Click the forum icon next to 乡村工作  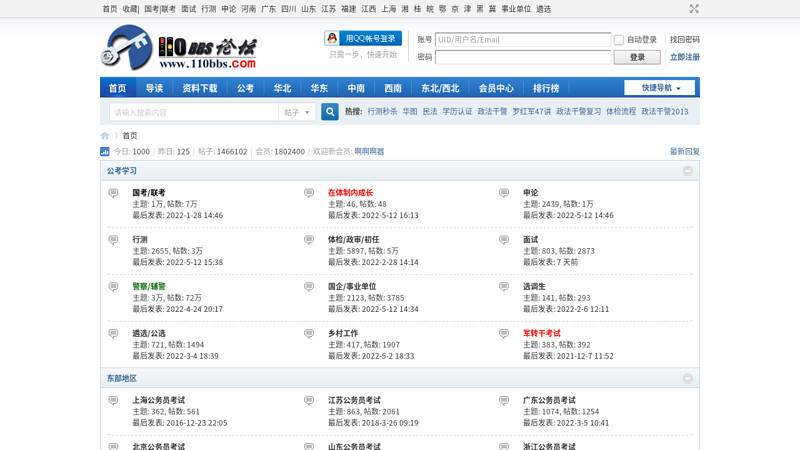pyautogui.click(x=309, y=334)
